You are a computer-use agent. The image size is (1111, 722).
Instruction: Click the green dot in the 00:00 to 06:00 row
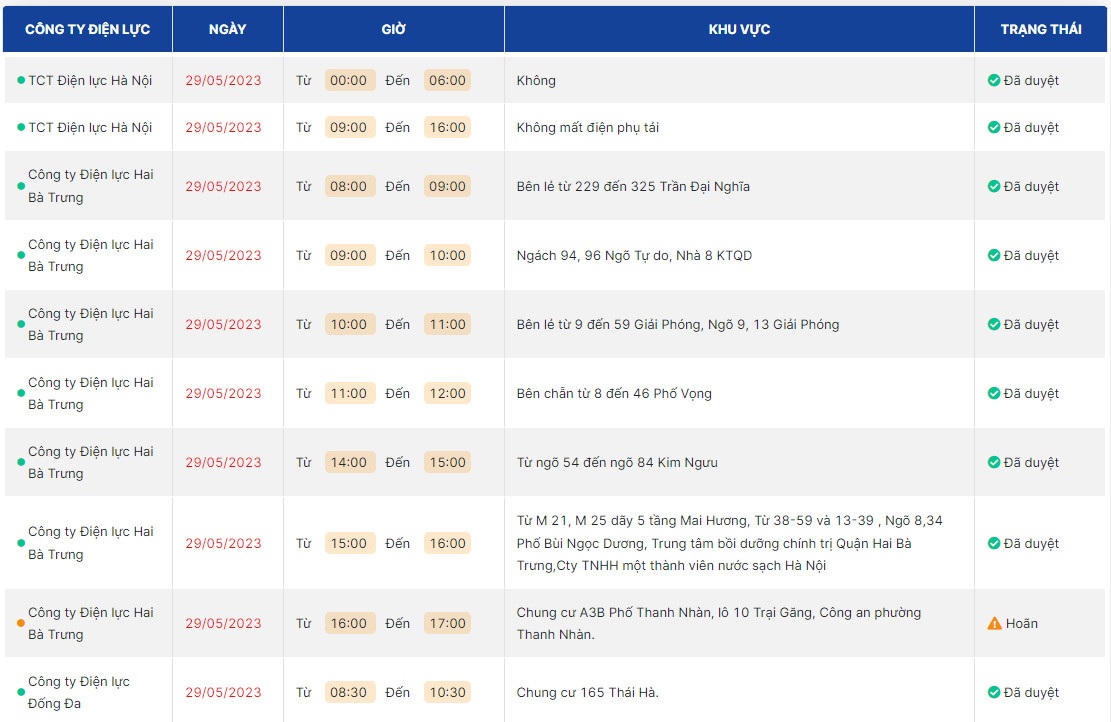pos(20,80)
